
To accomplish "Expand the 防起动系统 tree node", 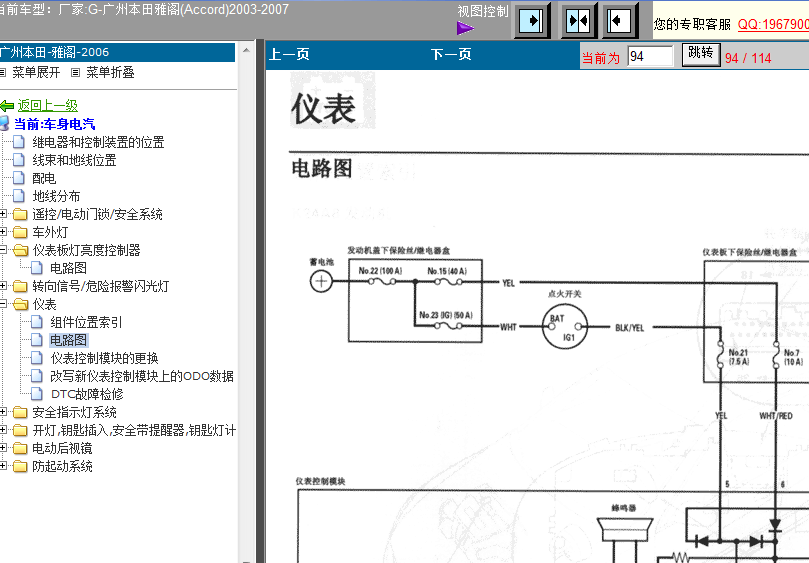I will click(3, 466).
